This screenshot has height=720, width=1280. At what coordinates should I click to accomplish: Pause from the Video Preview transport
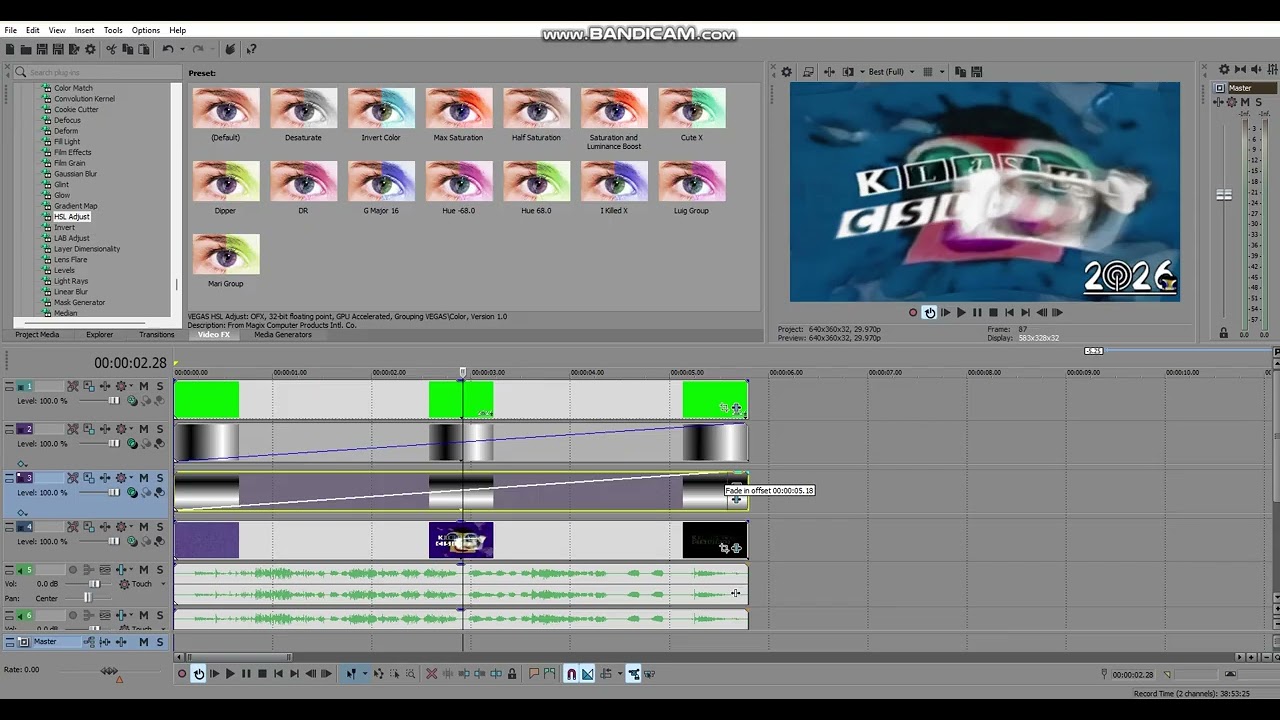(x=977, y=313)
